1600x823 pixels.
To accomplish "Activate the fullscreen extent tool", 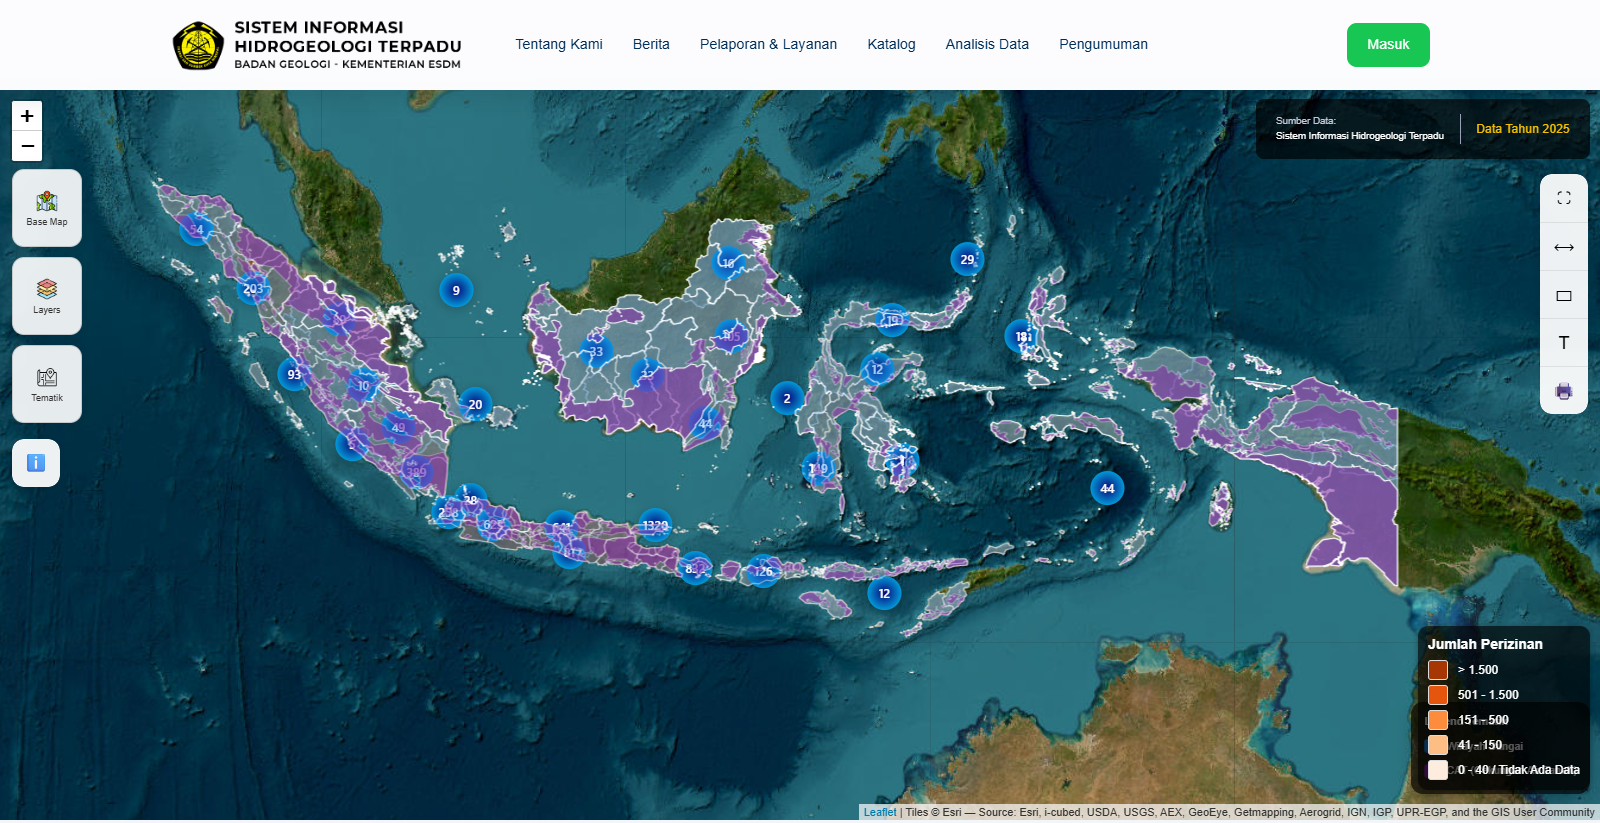I will [x=1564, y=199].
